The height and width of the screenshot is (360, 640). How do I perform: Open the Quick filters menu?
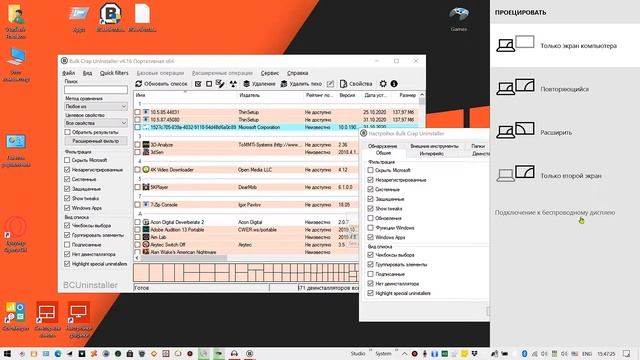click(114, 73)
